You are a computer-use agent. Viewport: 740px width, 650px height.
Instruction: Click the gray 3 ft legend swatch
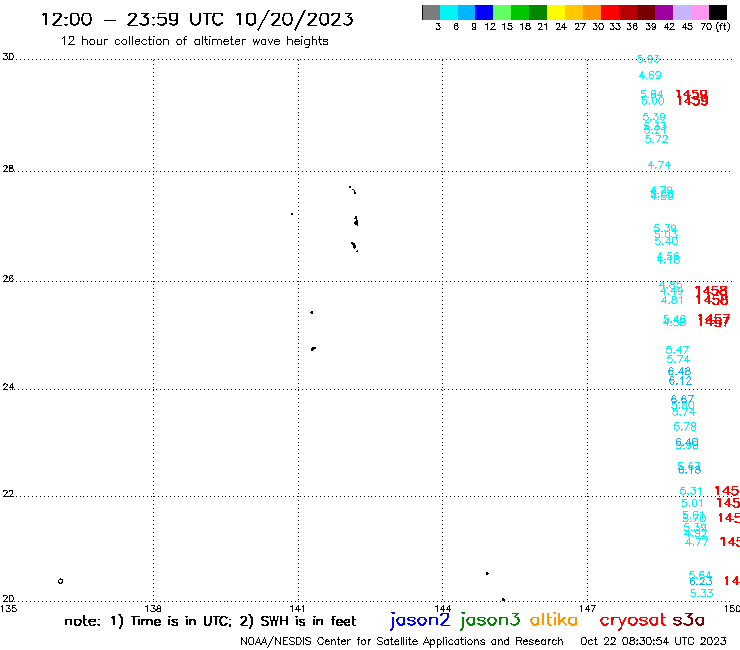click(431, 12)
